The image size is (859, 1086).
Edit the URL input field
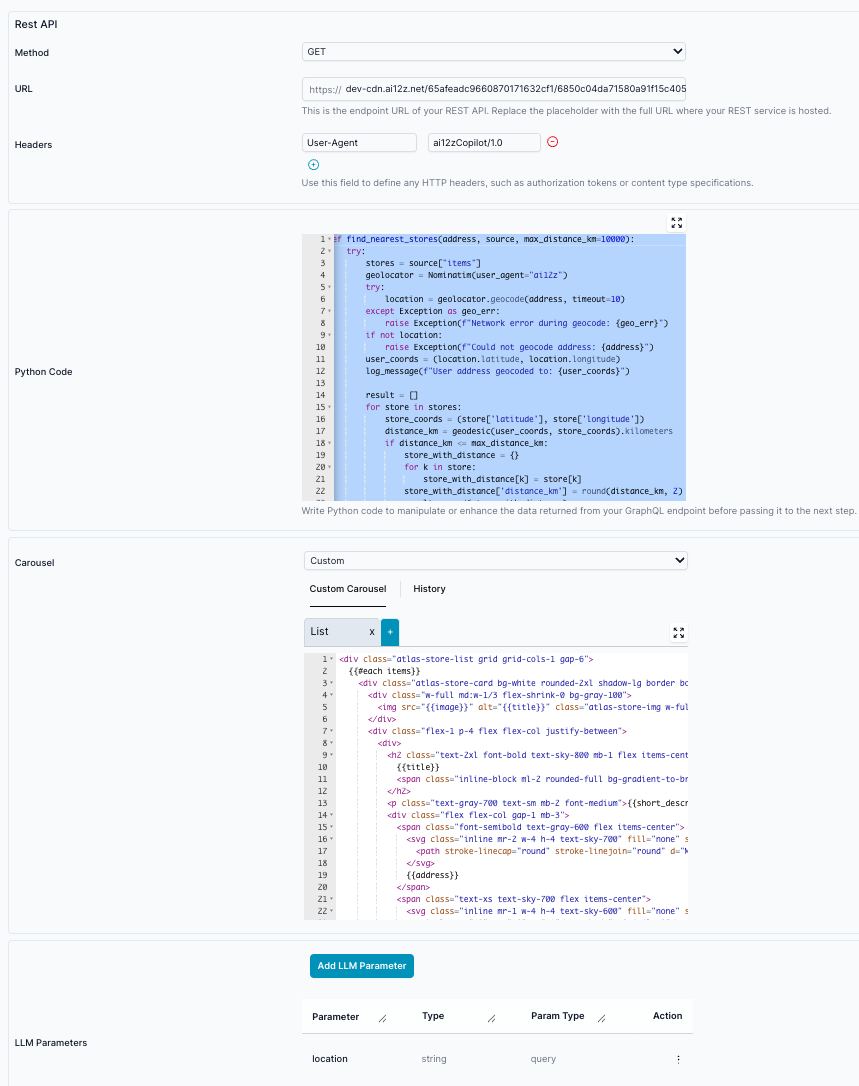(x=494, y=89)
